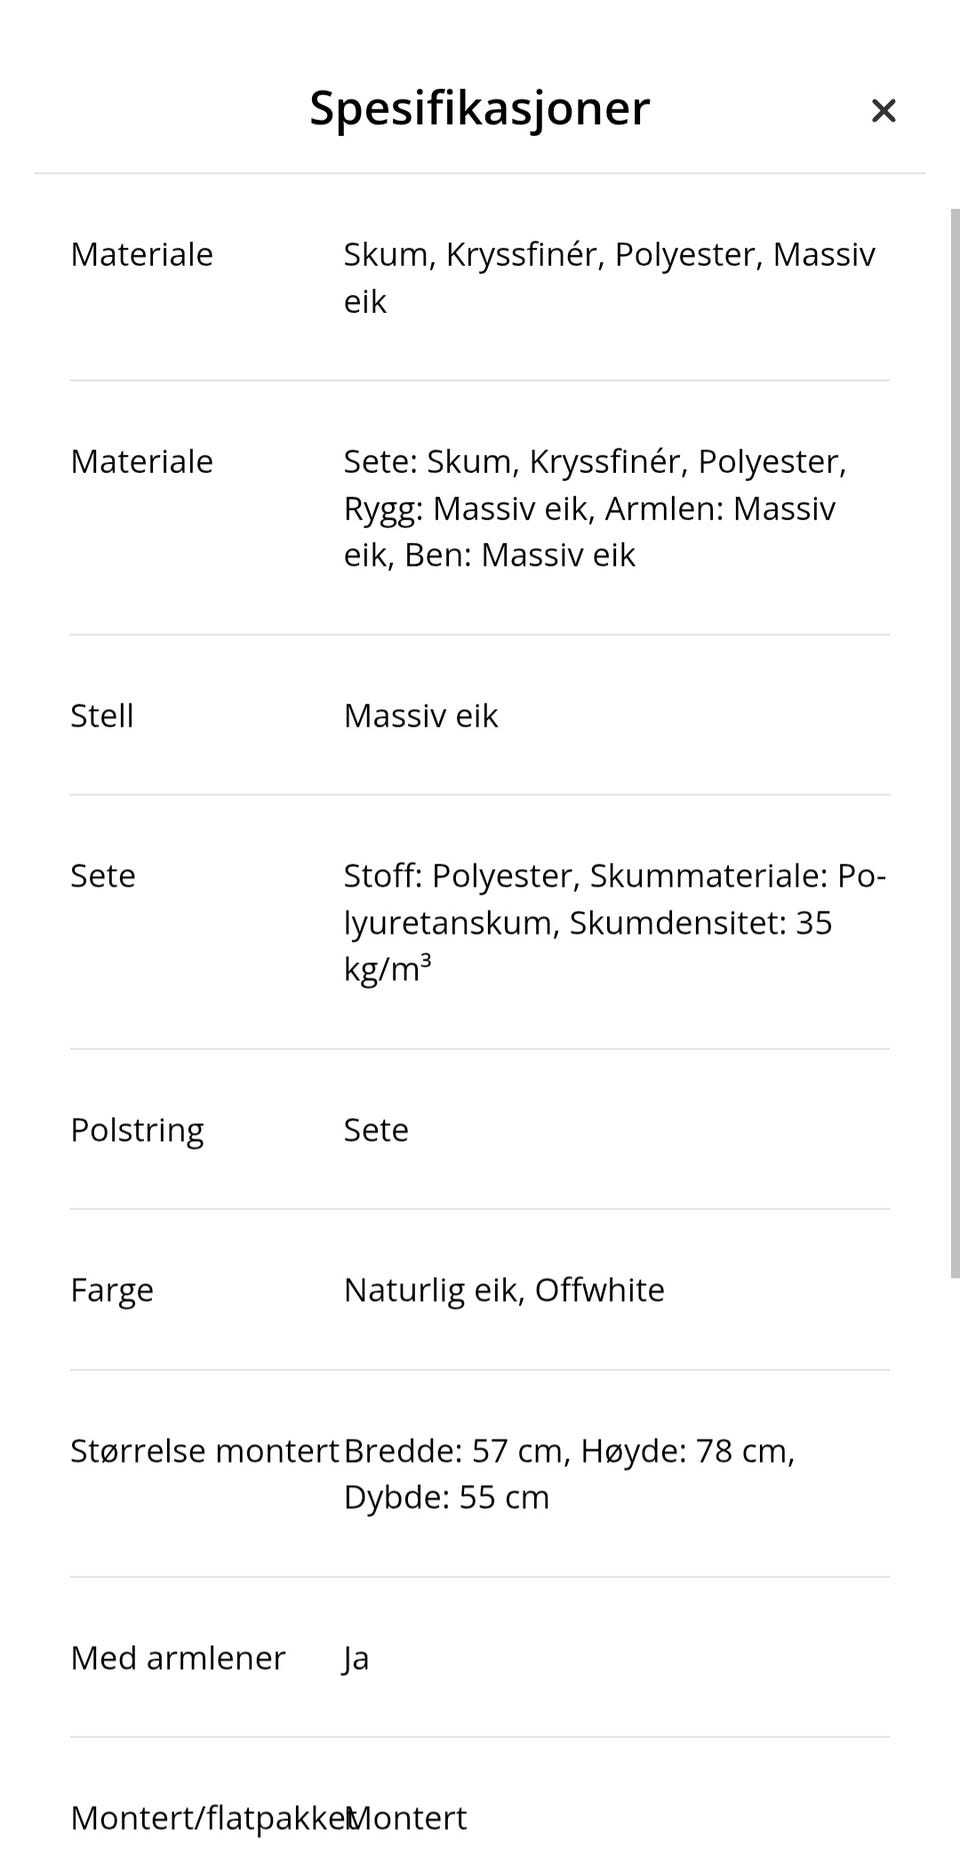
Task: Close the Spesifikasjoner dialog
Action: coord(884,110)
